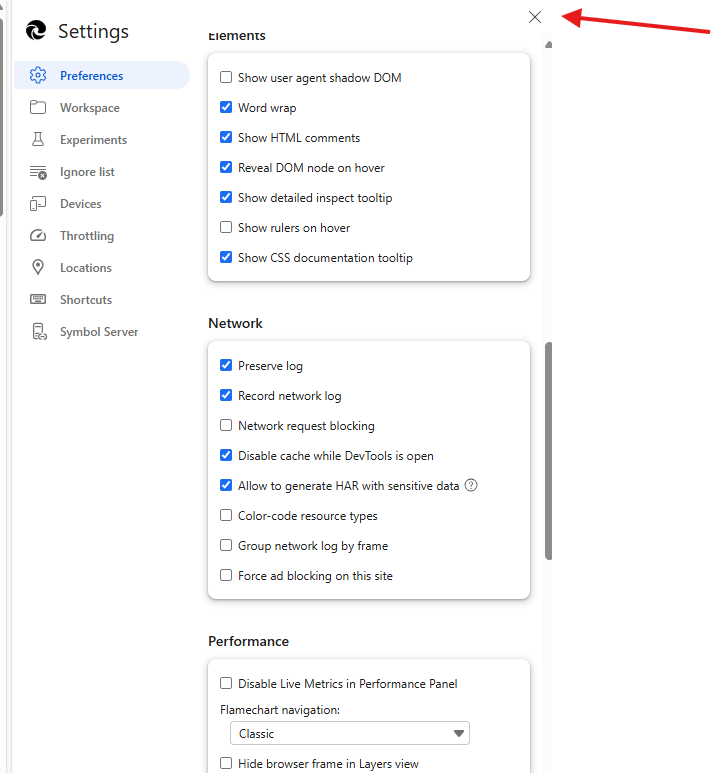711x773 pixels.
Task: Click the Experiments flask icon
Action: (38, 140)
